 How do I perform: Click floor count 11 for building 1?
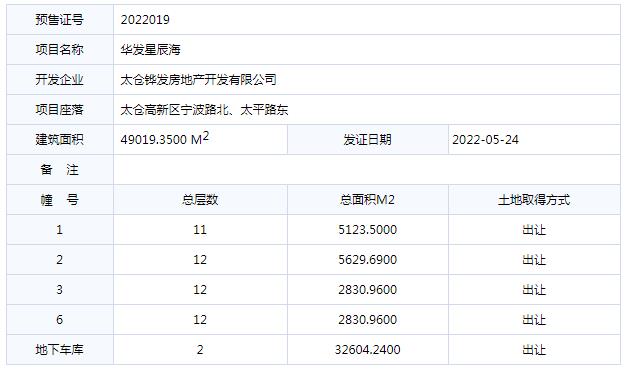pyautogui.click(x=200, y=230)
